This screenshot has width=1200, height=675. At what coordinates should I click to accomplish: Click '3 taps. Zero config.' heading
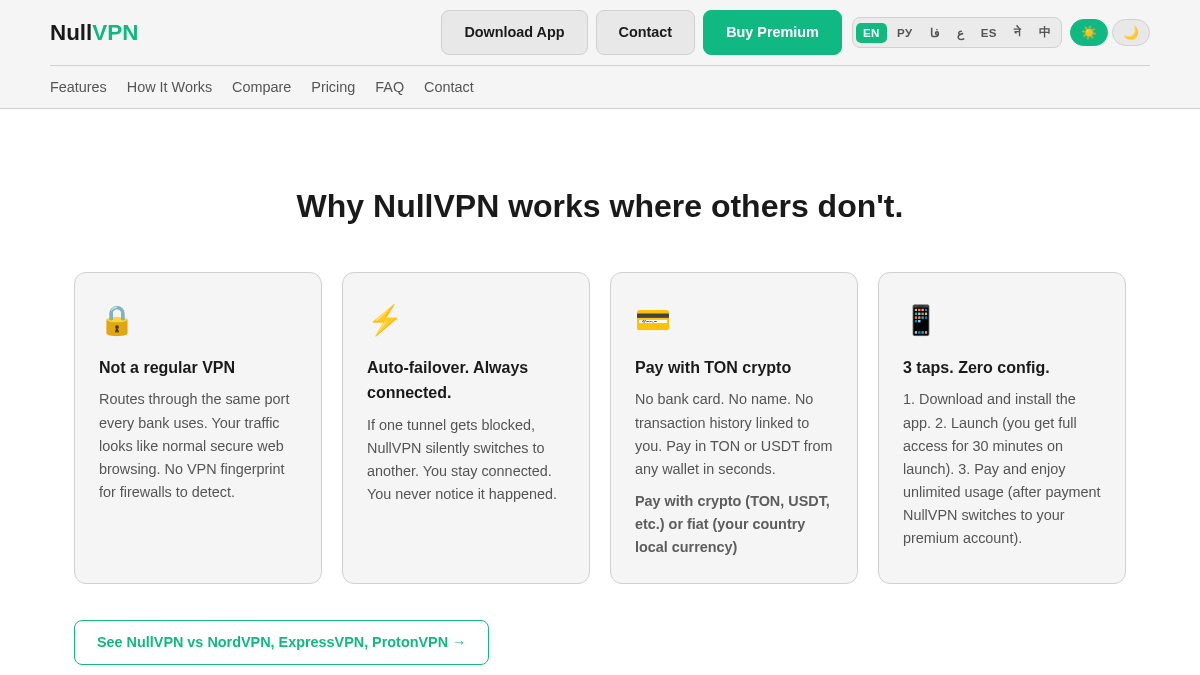[976, 368]
